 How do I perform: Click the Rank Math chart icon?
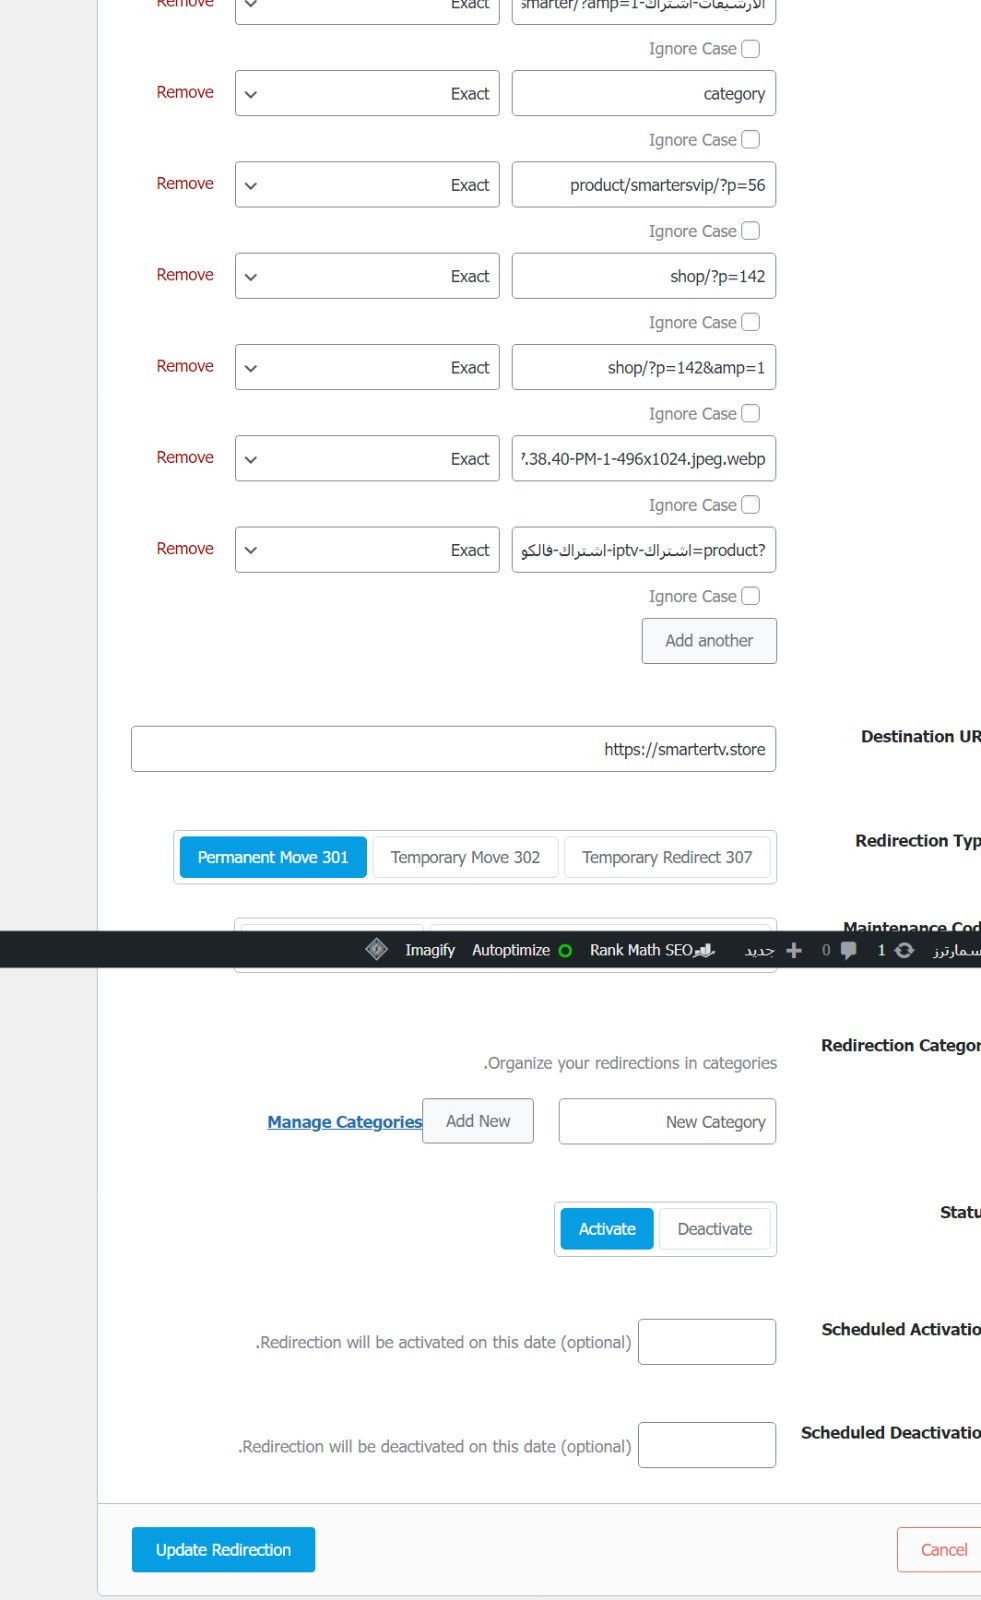pos(705,950)
